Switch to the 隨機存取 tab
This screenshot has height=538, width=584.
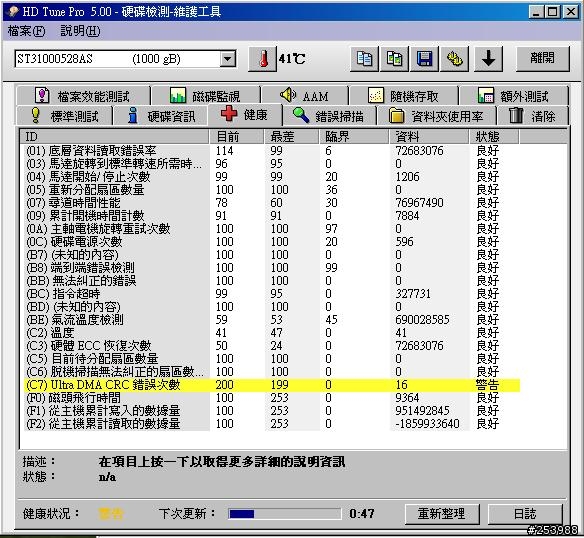[x=403, y=96]
